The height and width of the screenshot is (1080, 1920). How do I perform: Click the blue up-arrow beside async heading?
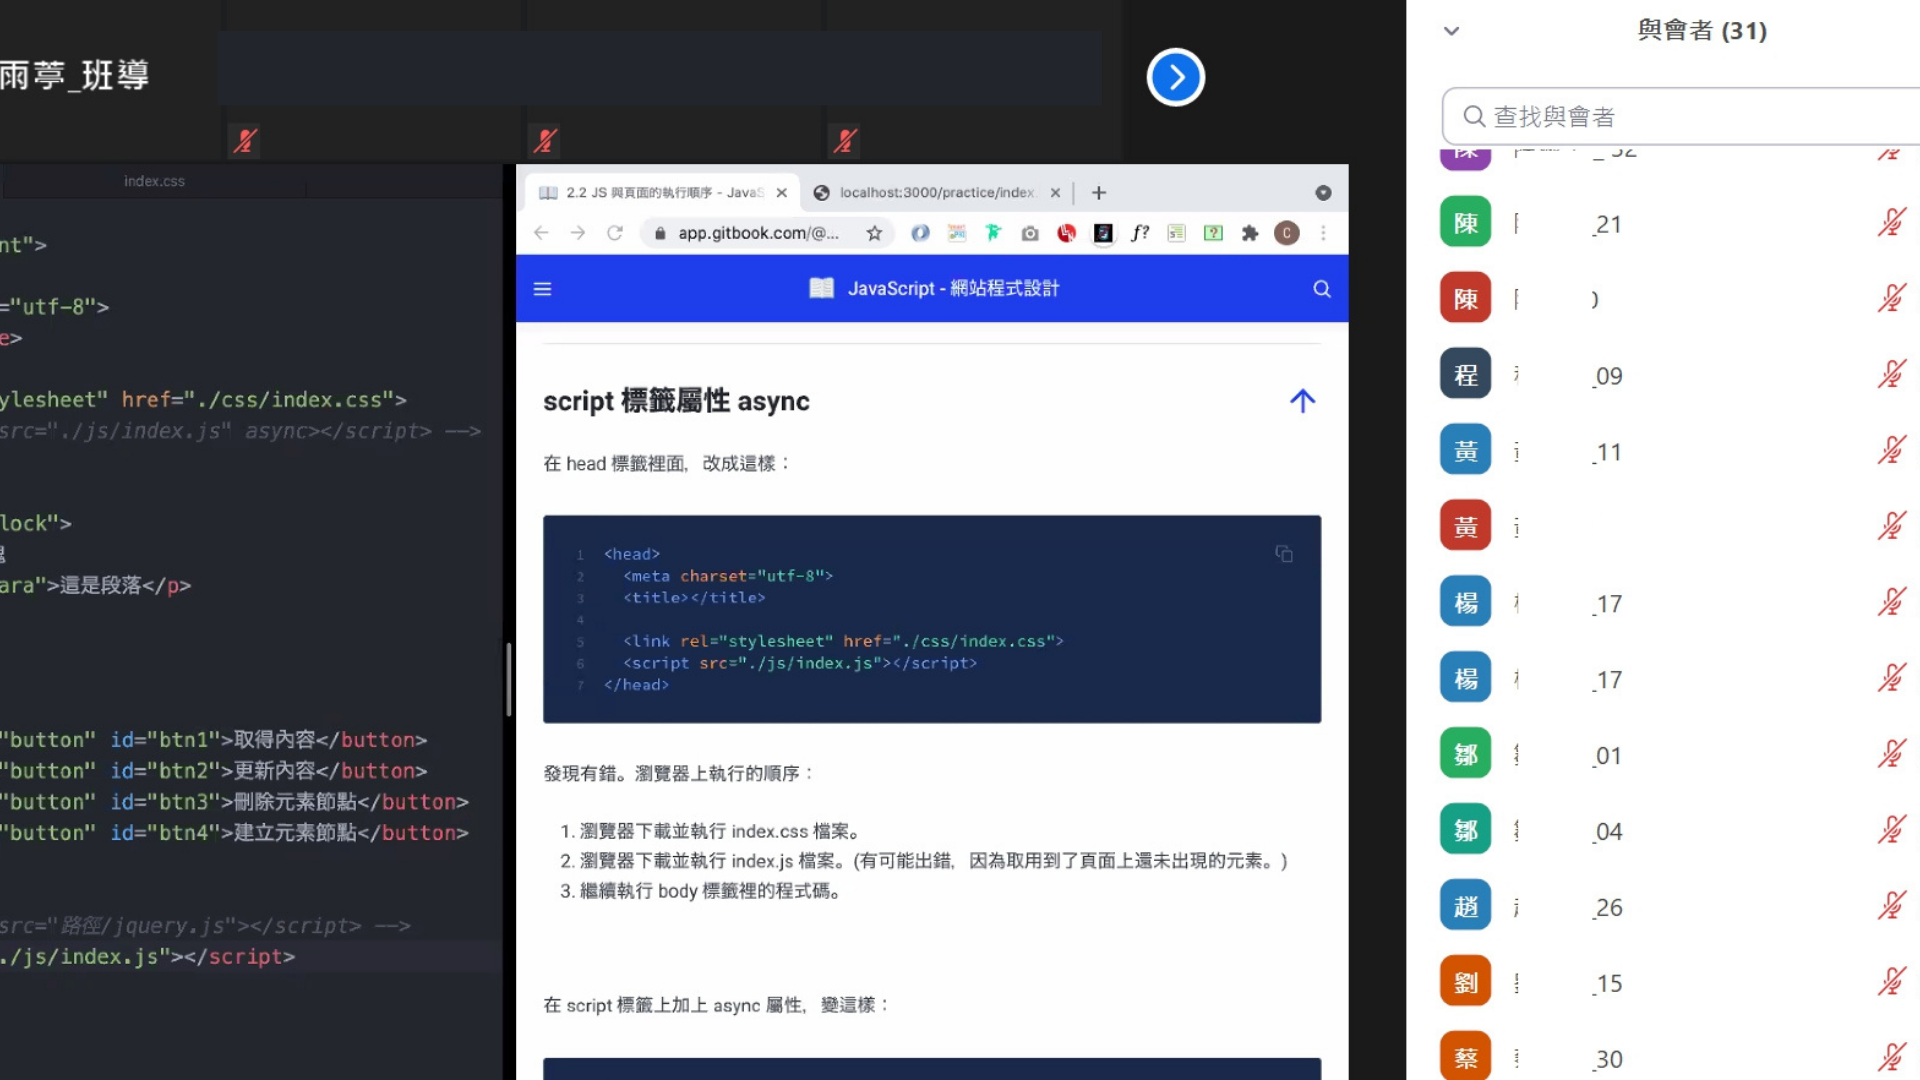coord(1302,401)
